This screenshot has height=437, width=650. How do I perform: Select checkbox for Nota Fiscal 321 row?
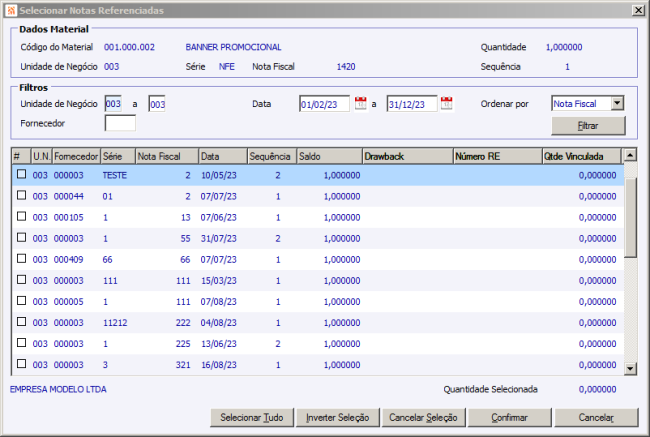pyautogui.click(x=21, y=363)
